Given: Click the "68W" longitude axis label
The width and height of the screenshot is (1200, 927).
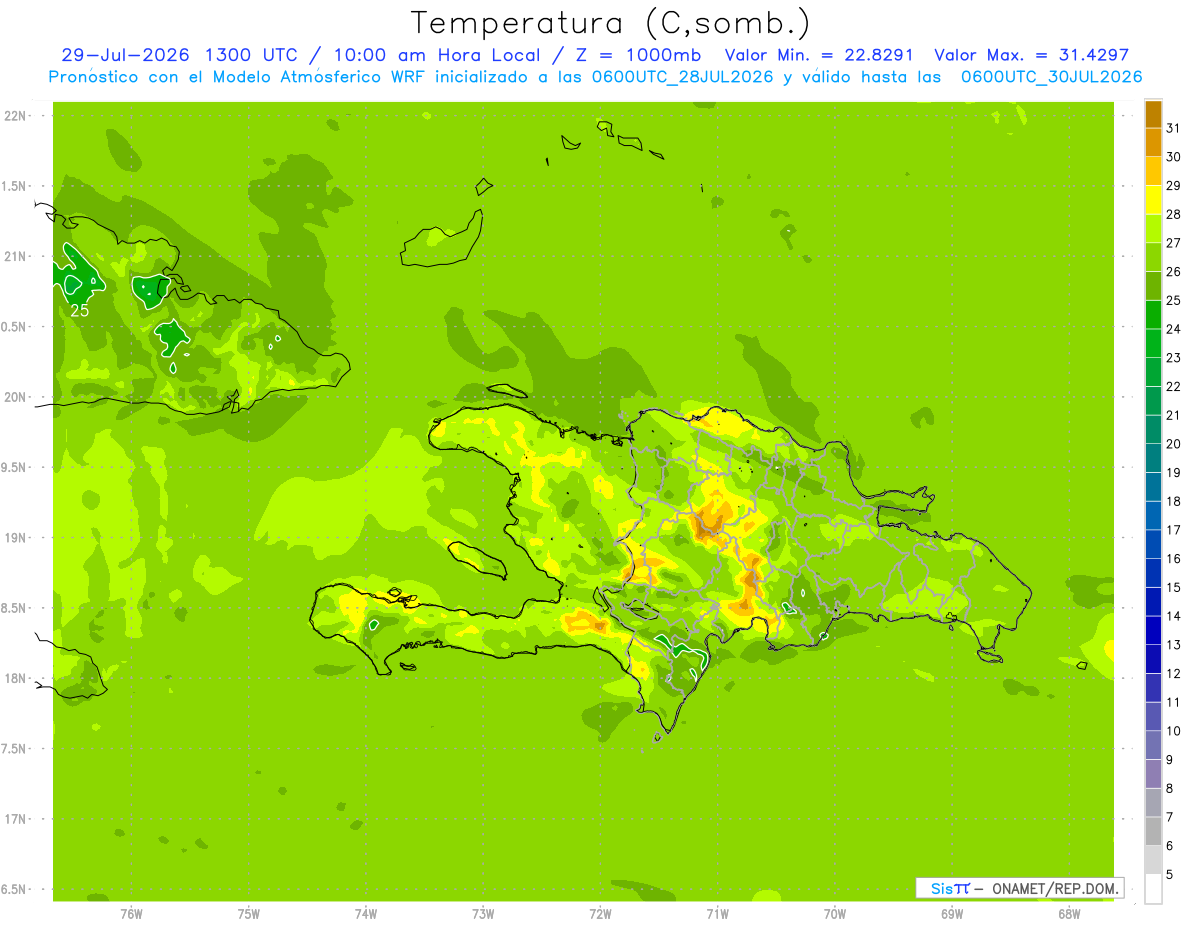Looking at the screenshot, I should click(1069, 914).
